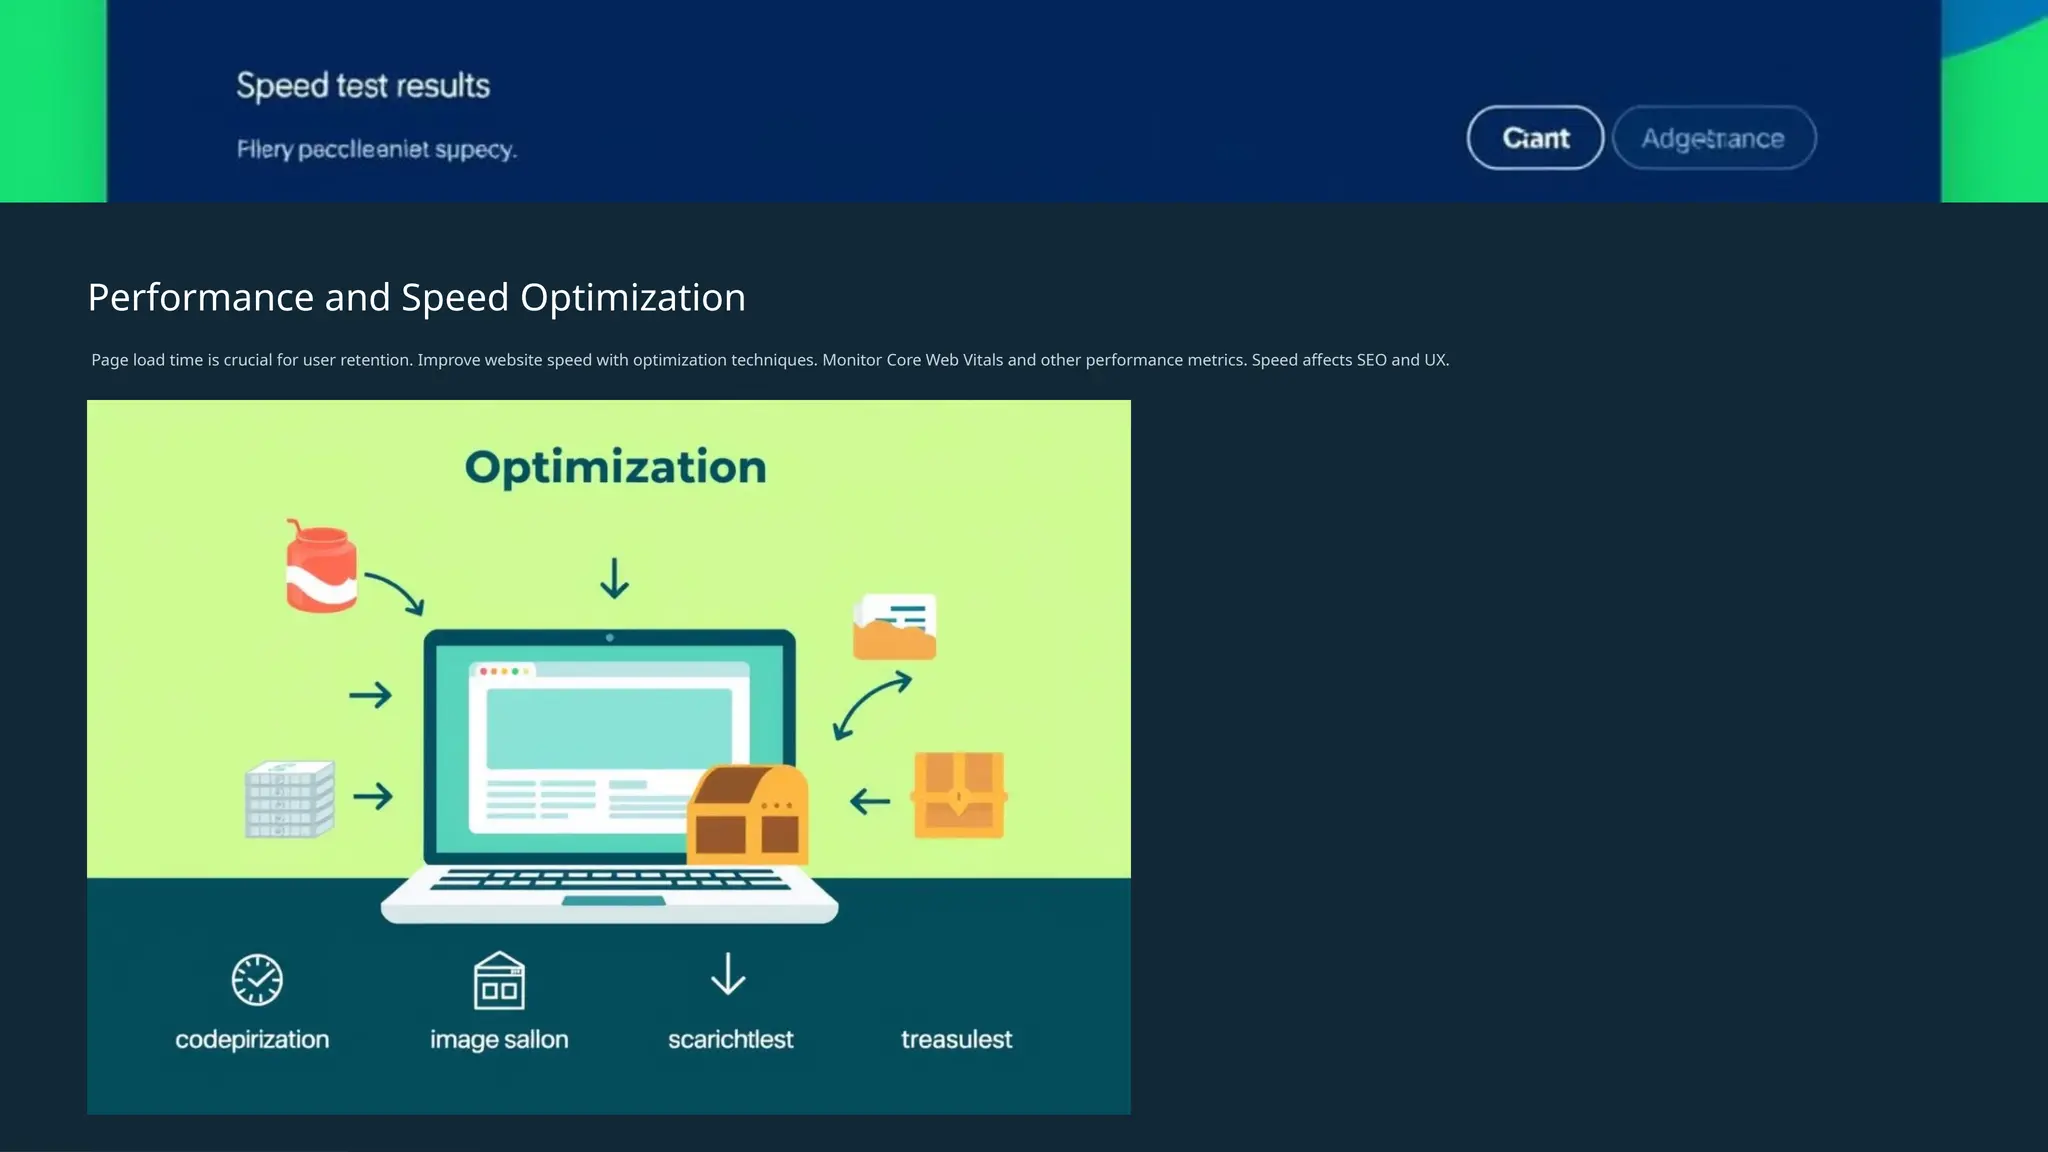
Task: Click the image sallon label
Action: coord(499,1040)
